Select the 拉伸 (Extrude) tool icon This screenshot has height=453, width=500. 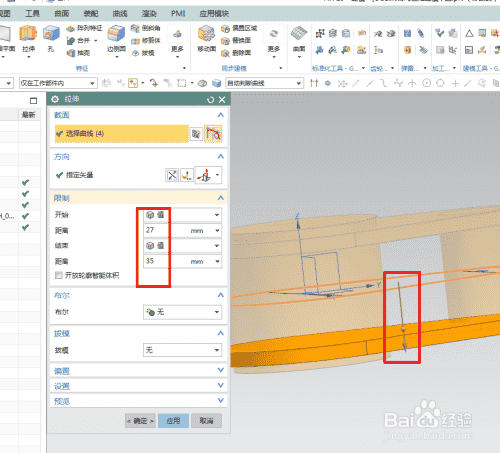click(x=28, y=34)
